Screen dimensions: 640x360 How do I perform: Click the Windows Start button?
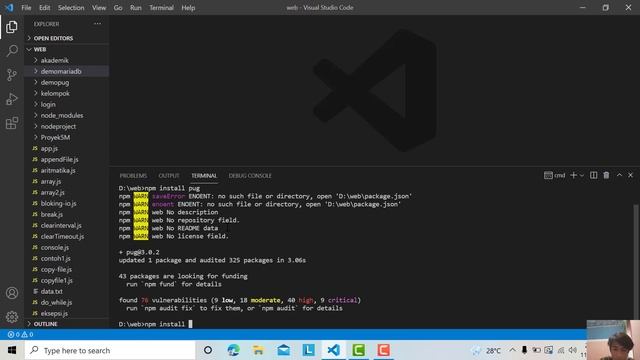[x=12, y=350]
